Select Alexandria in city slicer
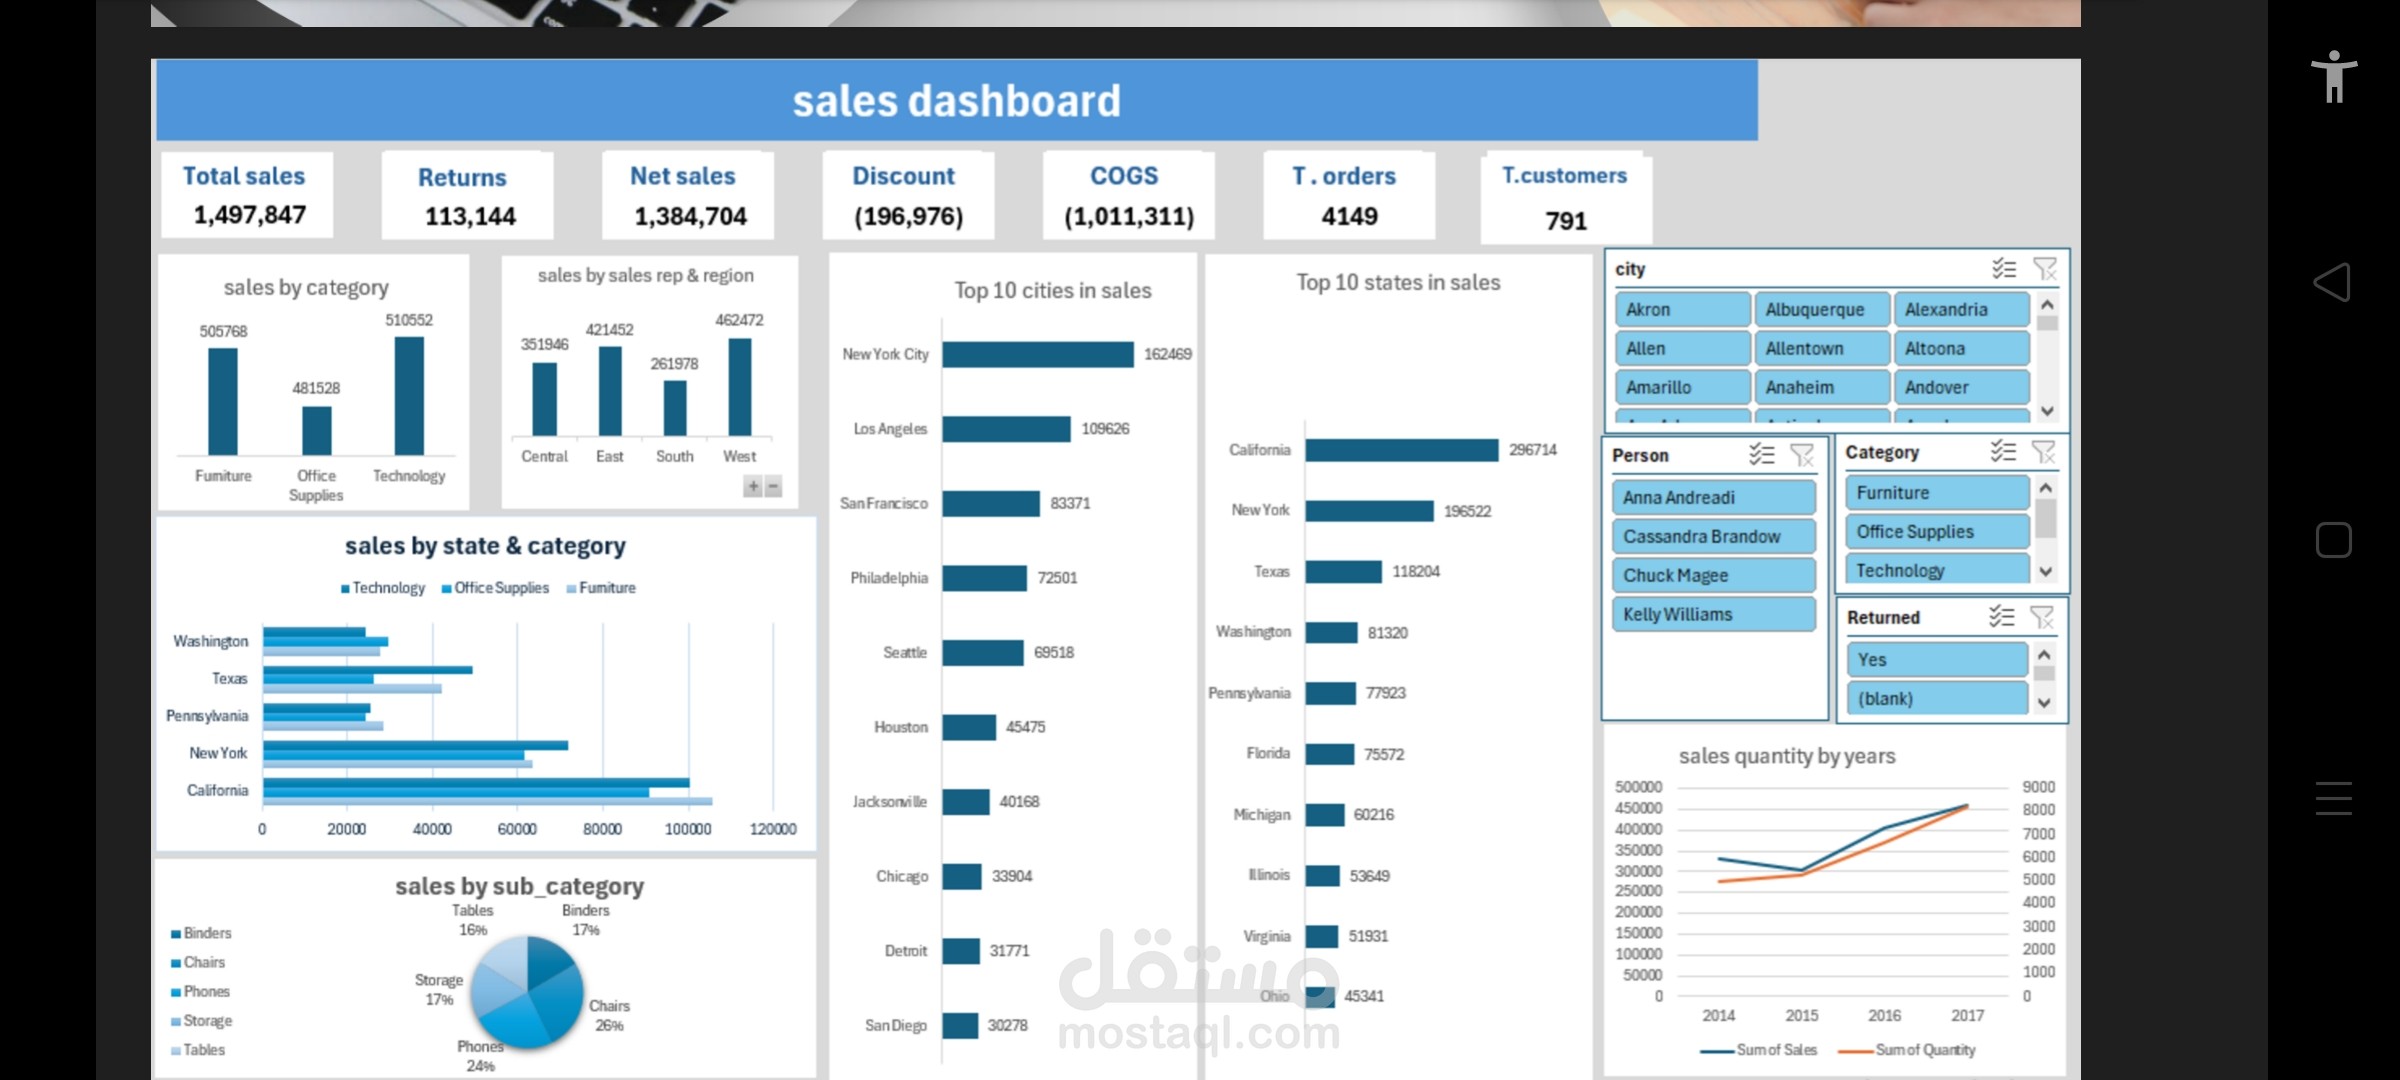Viewport: 2400px width, 1080px height. tap(1961, 309)
